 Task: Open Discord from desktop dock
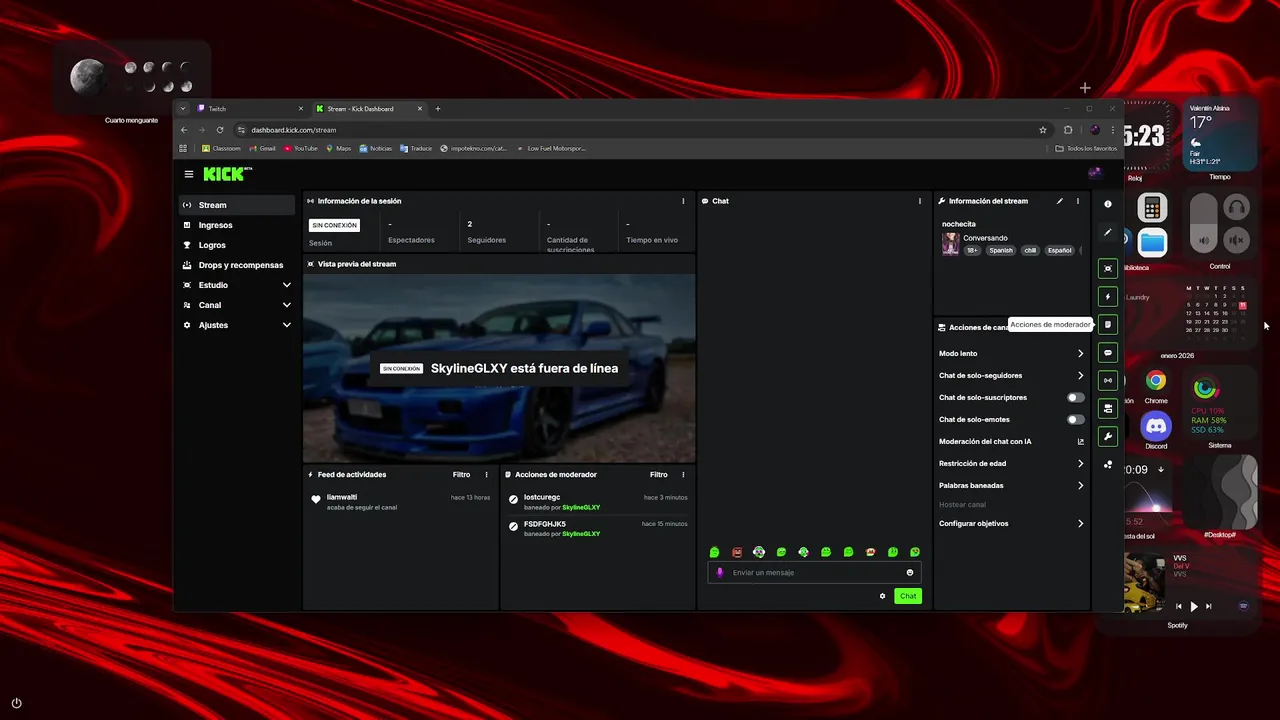(x=1156, y=427)
